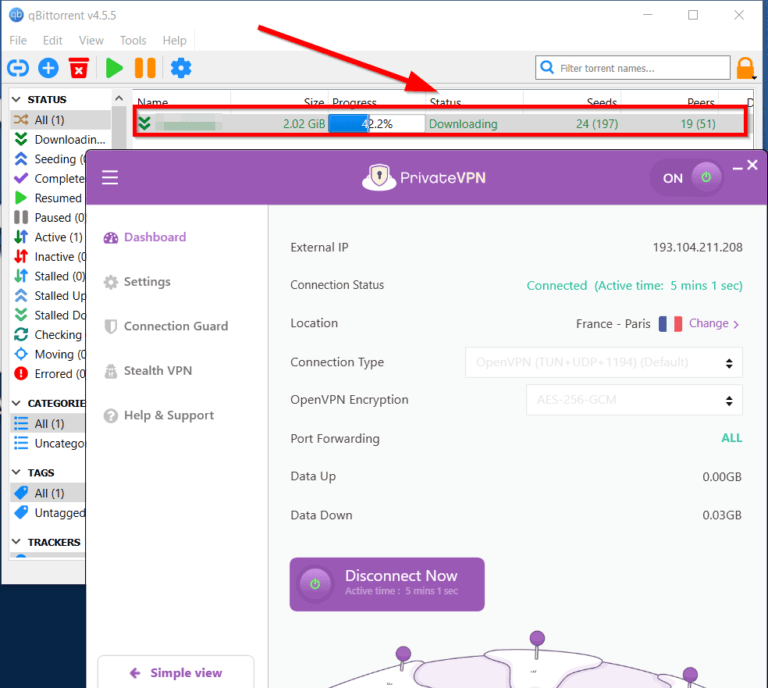Collapse the CATEGORIES section

[x=16, y=403]
